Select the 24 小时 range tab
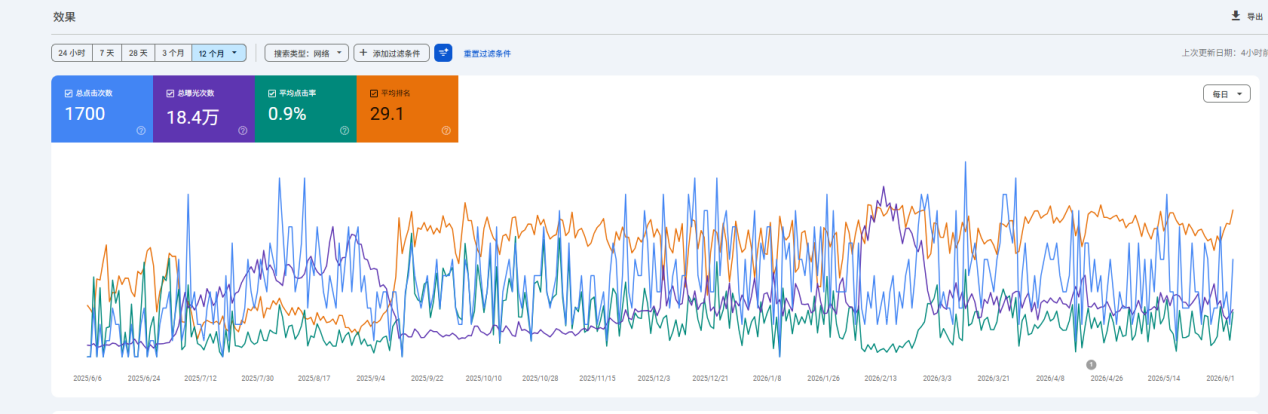The width and height of the screenshot is (1268, 414). coord(71,53)
